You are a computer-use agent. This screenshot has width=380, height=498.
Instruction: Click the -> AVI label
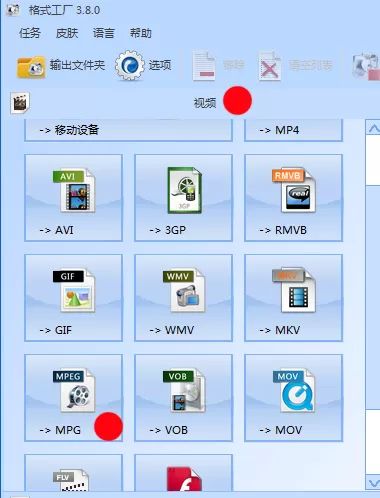click(x=56, y=230)
